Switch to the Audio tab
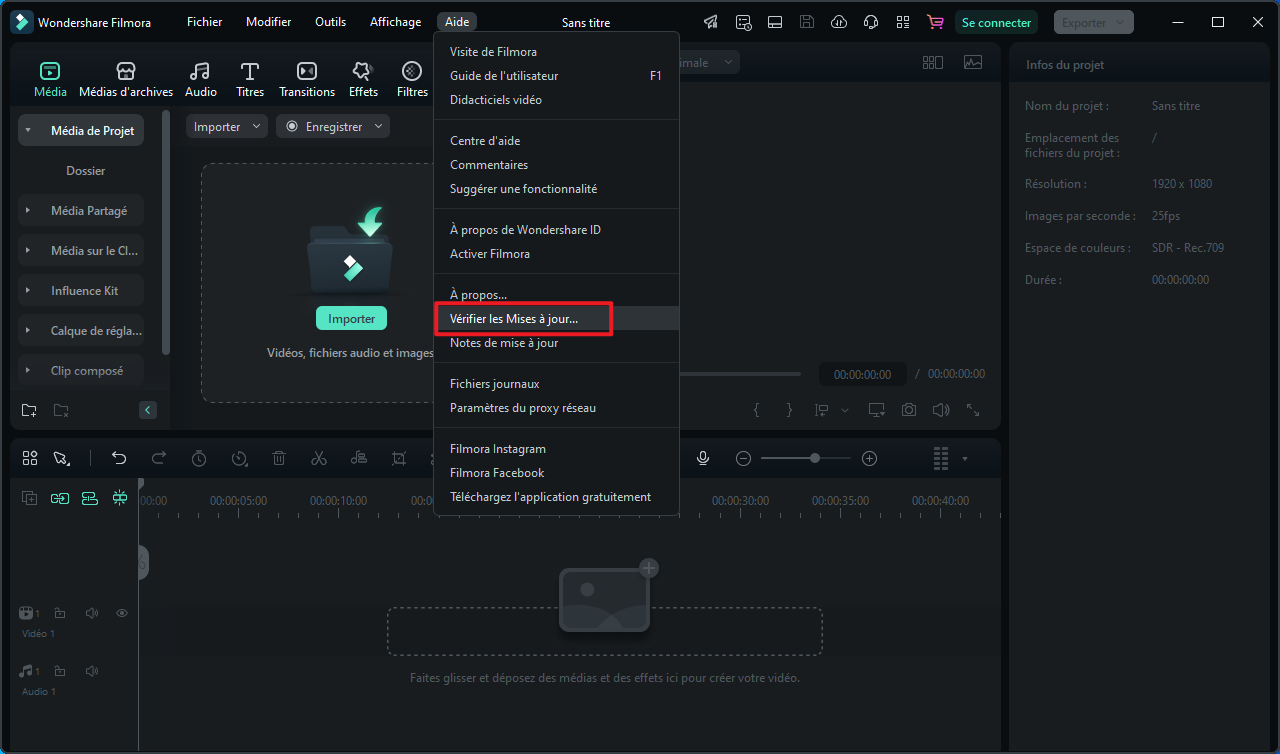Viewport: 1280px width, 754px height. (201, 79)
